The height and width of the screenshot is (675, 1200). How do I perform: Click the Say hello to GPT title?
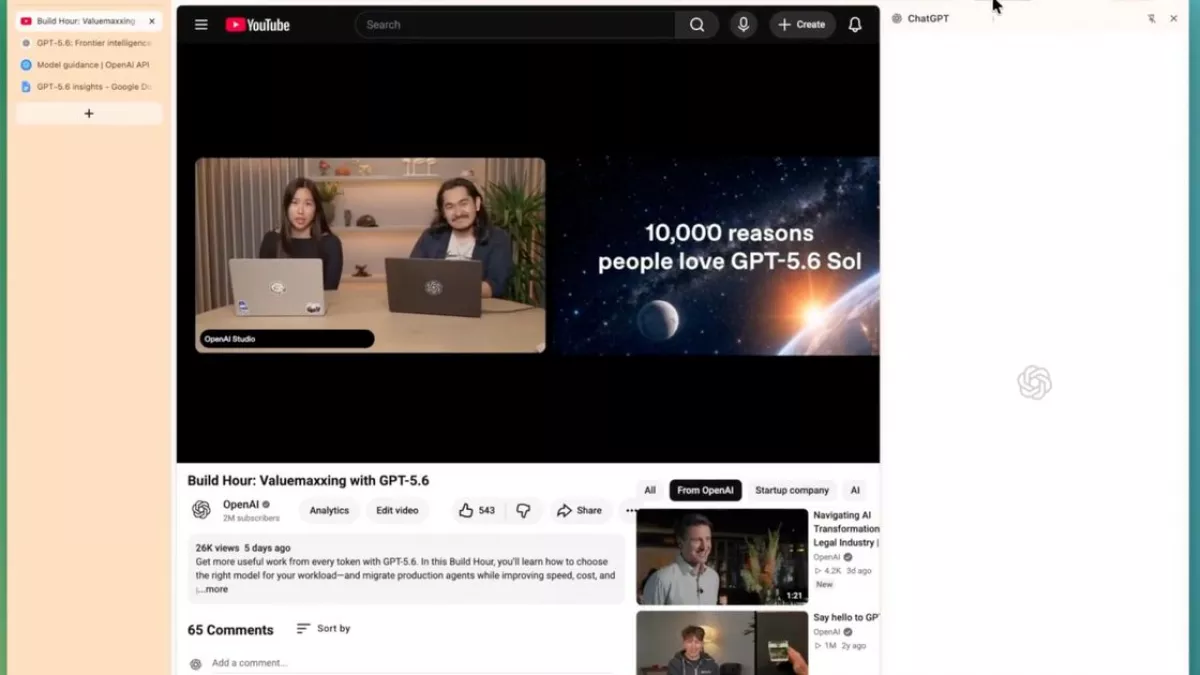tap(846, 618)
